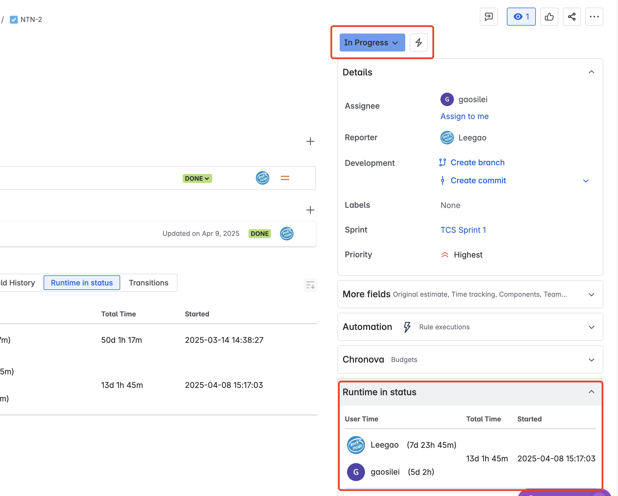The width and height of the screenshot is (618, 496).
Task: Open the In Progress status dropdown
Action: pyautogui.click(x=372, y=43)
